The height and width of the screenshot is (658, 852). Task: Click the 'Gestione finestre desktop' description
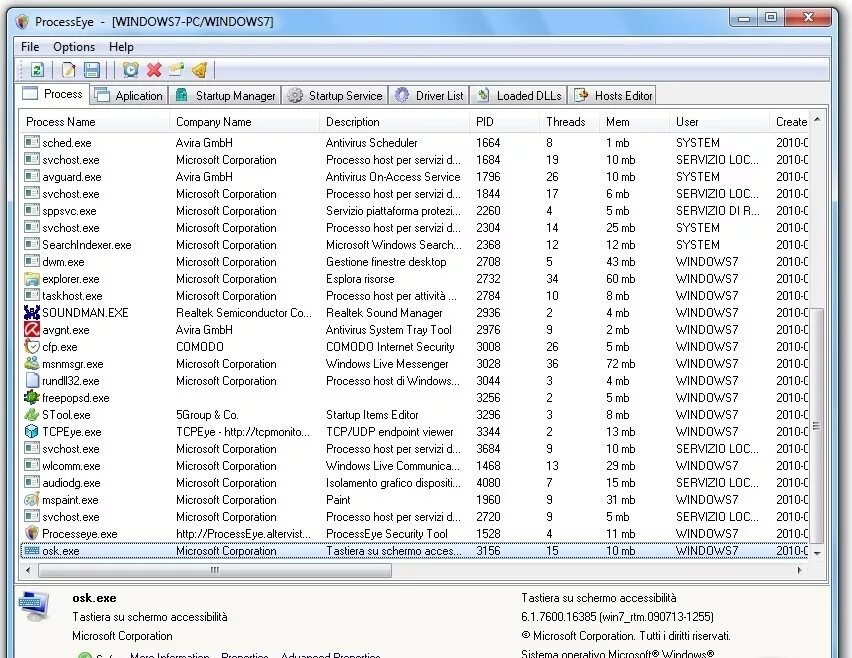pos(386,262)
